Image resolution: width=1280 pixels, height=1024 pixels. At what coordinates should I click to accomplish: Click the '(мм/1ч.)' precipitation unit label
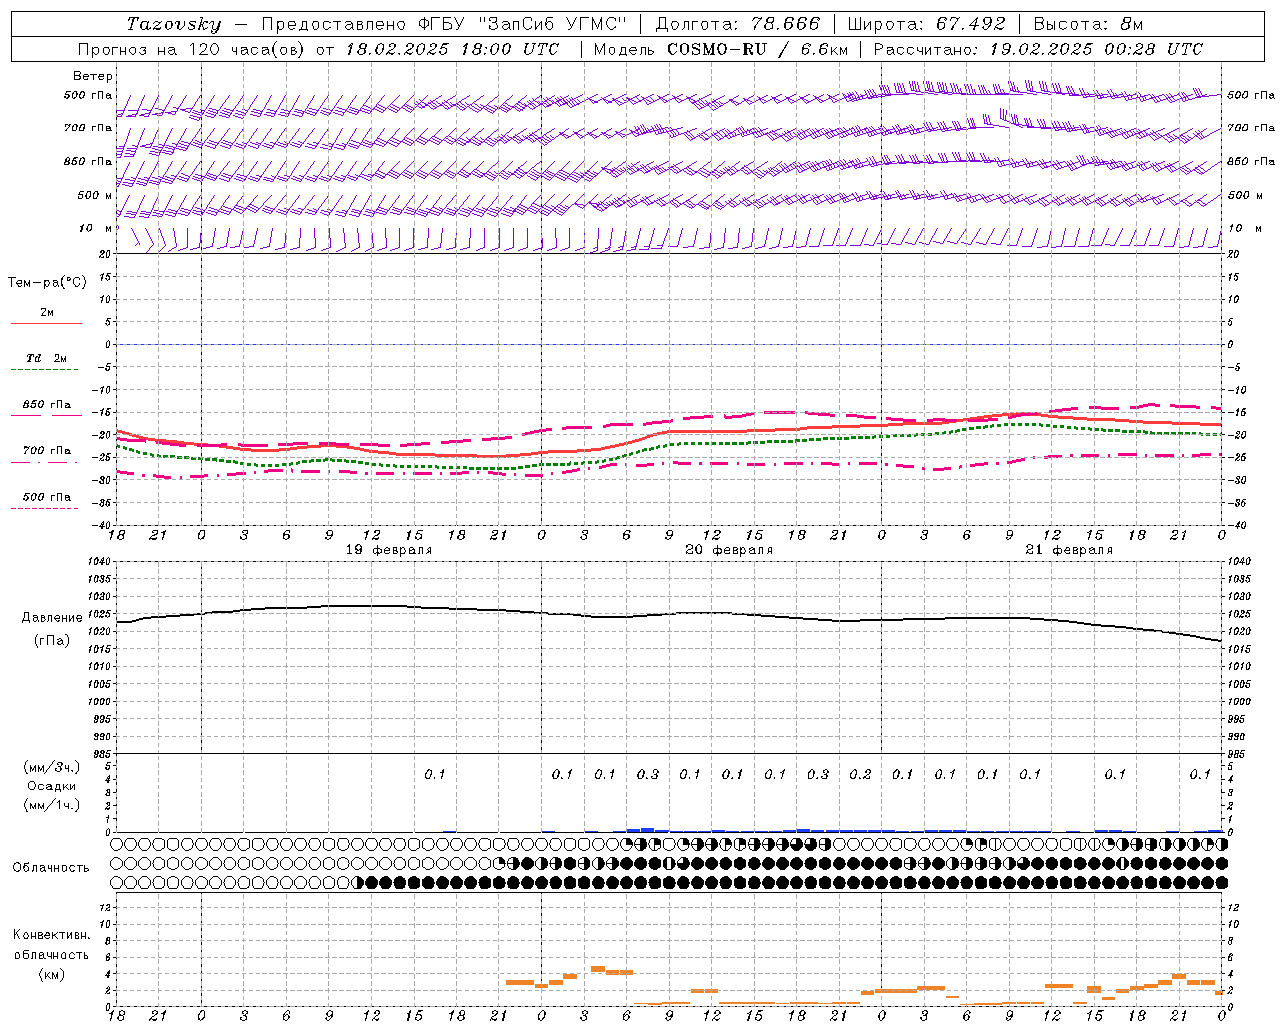point(52,805)
